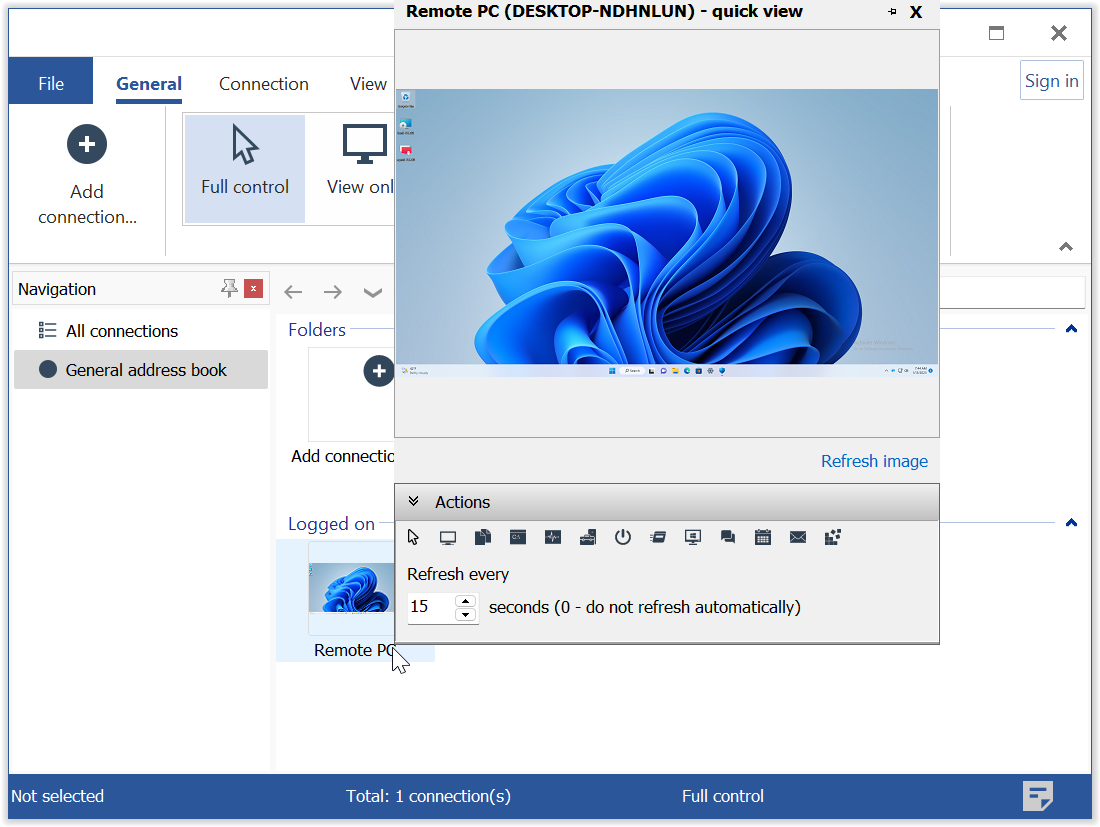
Task: Open File transfer from Actions toolbar
Action: point(483,537)
